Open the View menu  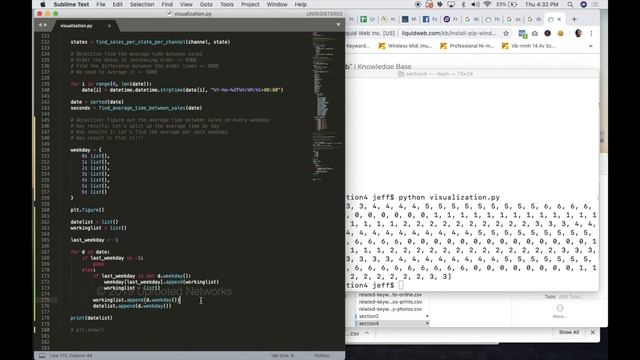[186, 4]
